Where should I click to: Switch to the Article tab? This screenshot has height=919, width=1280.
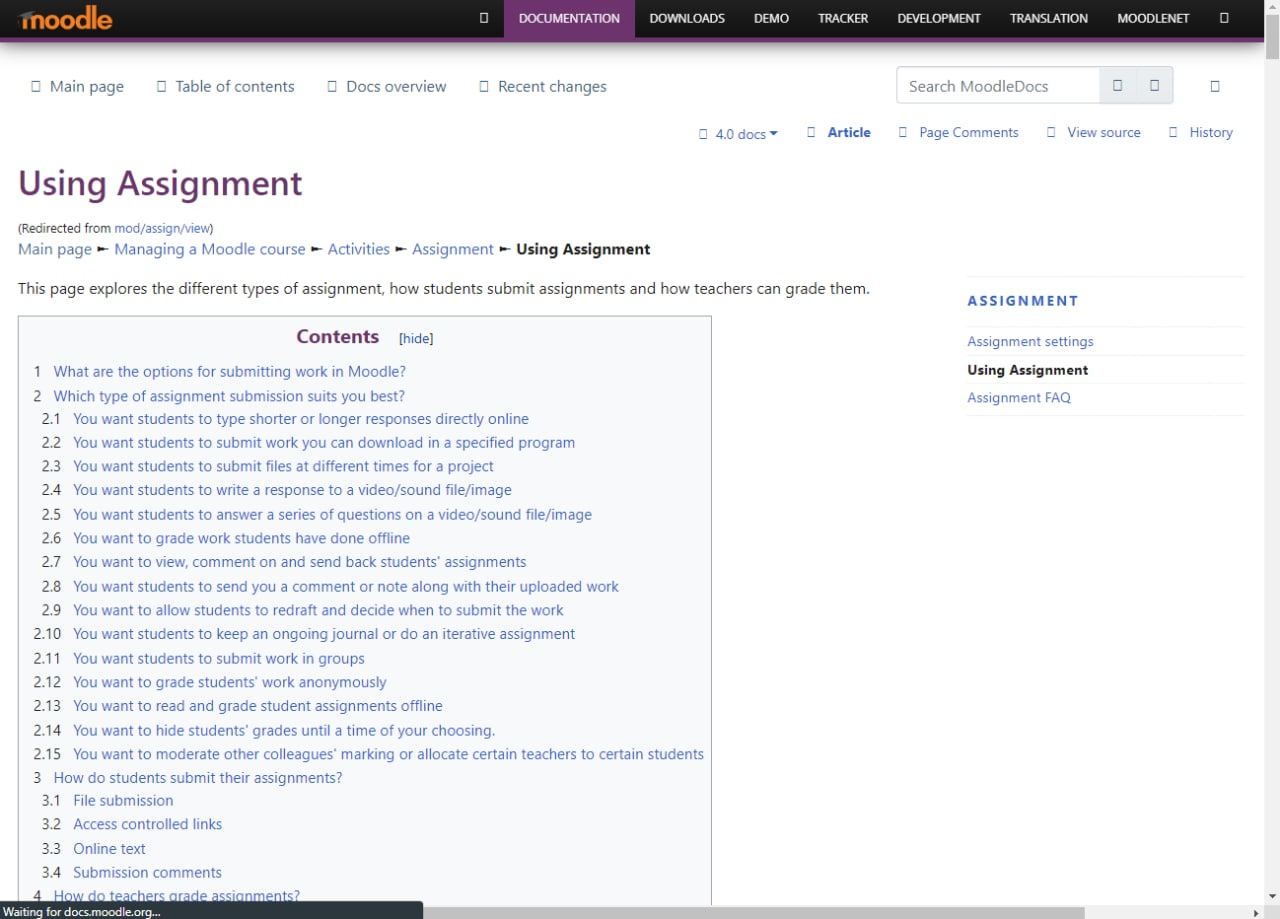coord(849,132)
